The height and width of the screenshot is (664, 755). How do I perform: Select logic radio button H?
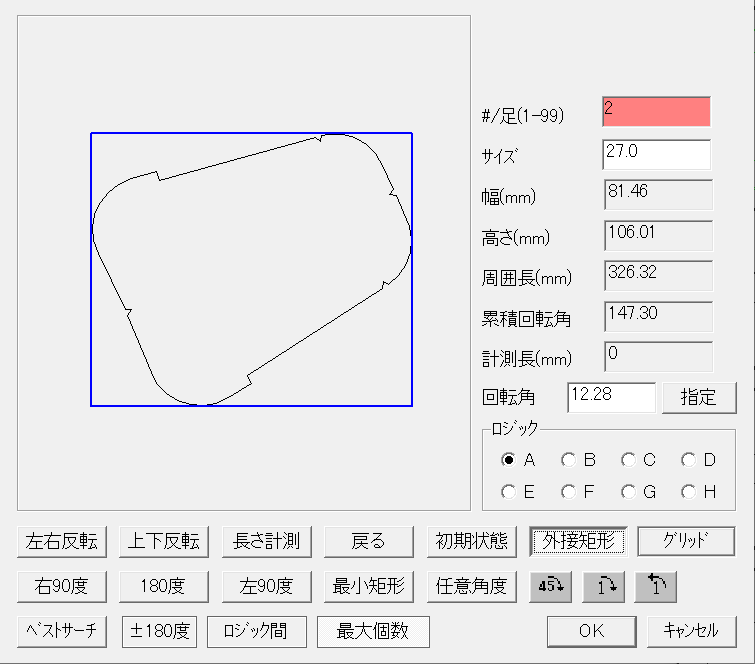[x=689, y=492]
